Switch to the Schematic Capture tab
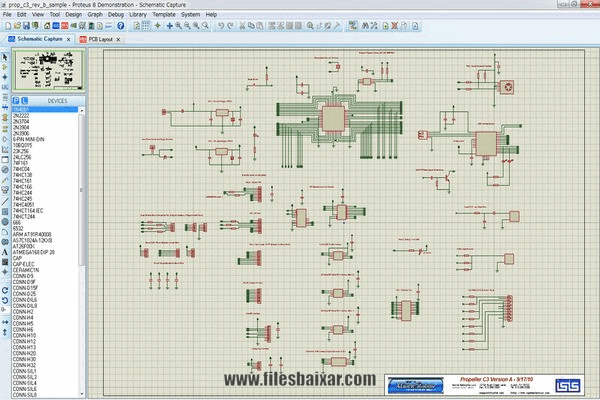The image size is (600, 400). [40, 39]
